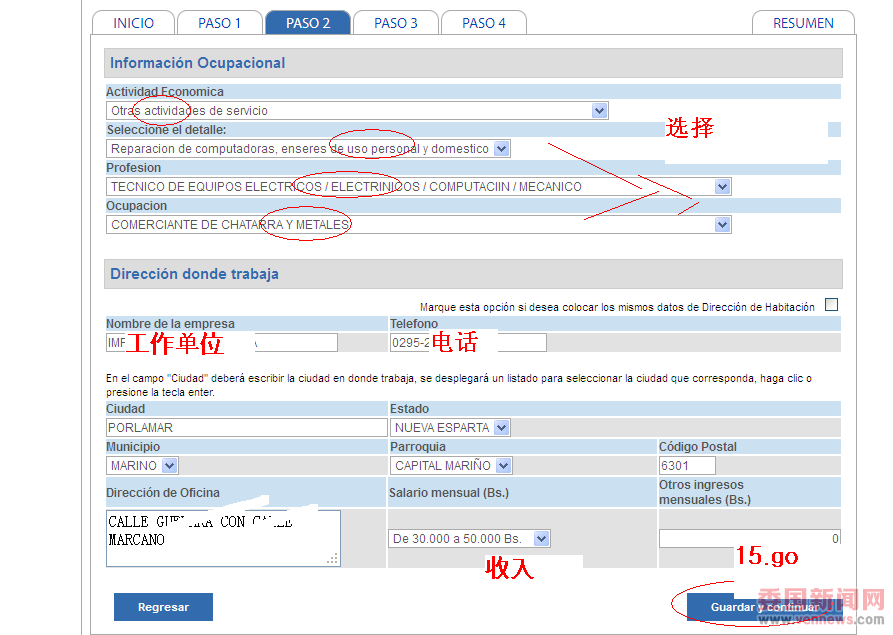
Task: Switch to the PASO 1 tab
Action: pos(220,23)
